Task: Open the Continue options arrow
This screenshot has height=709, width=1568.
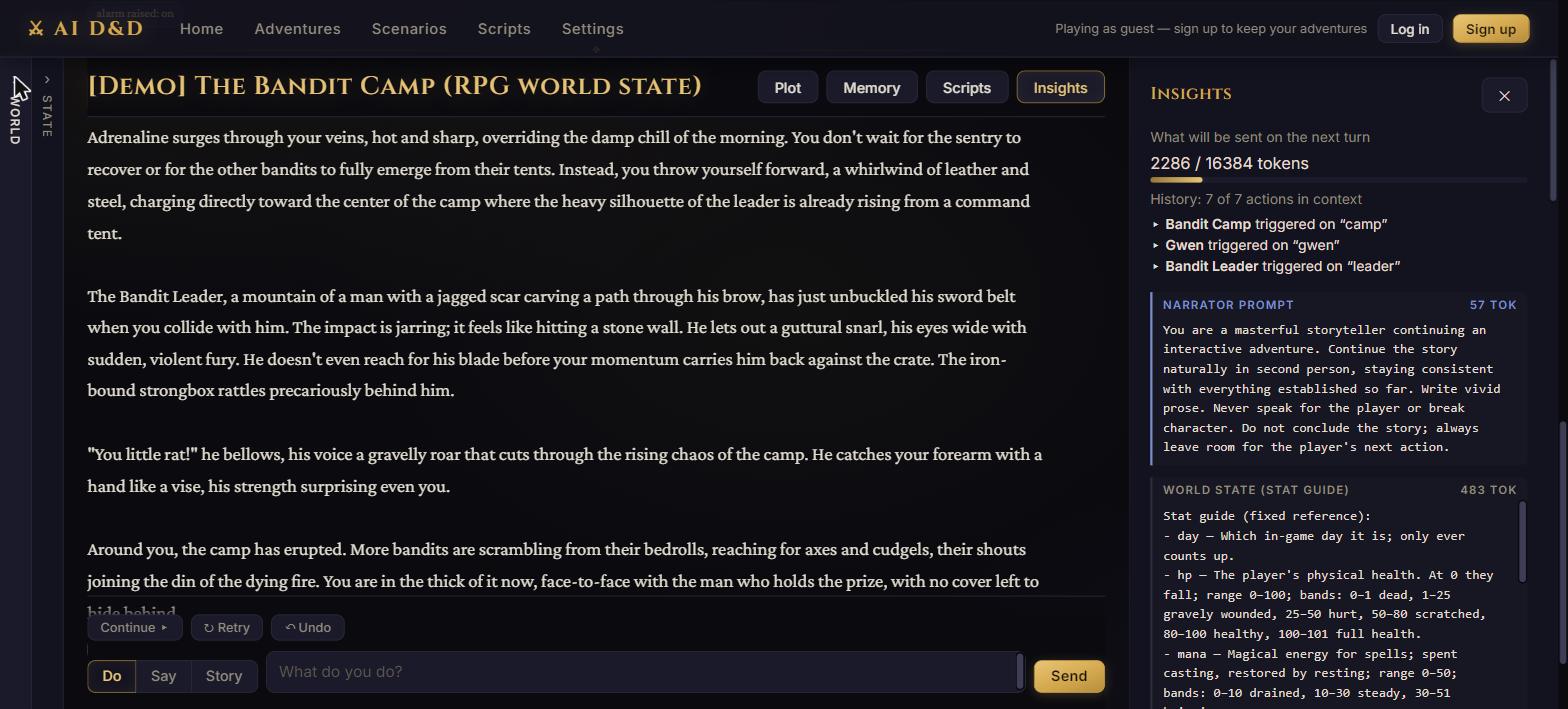Action: pyautogui.click(x=164, y=628)
